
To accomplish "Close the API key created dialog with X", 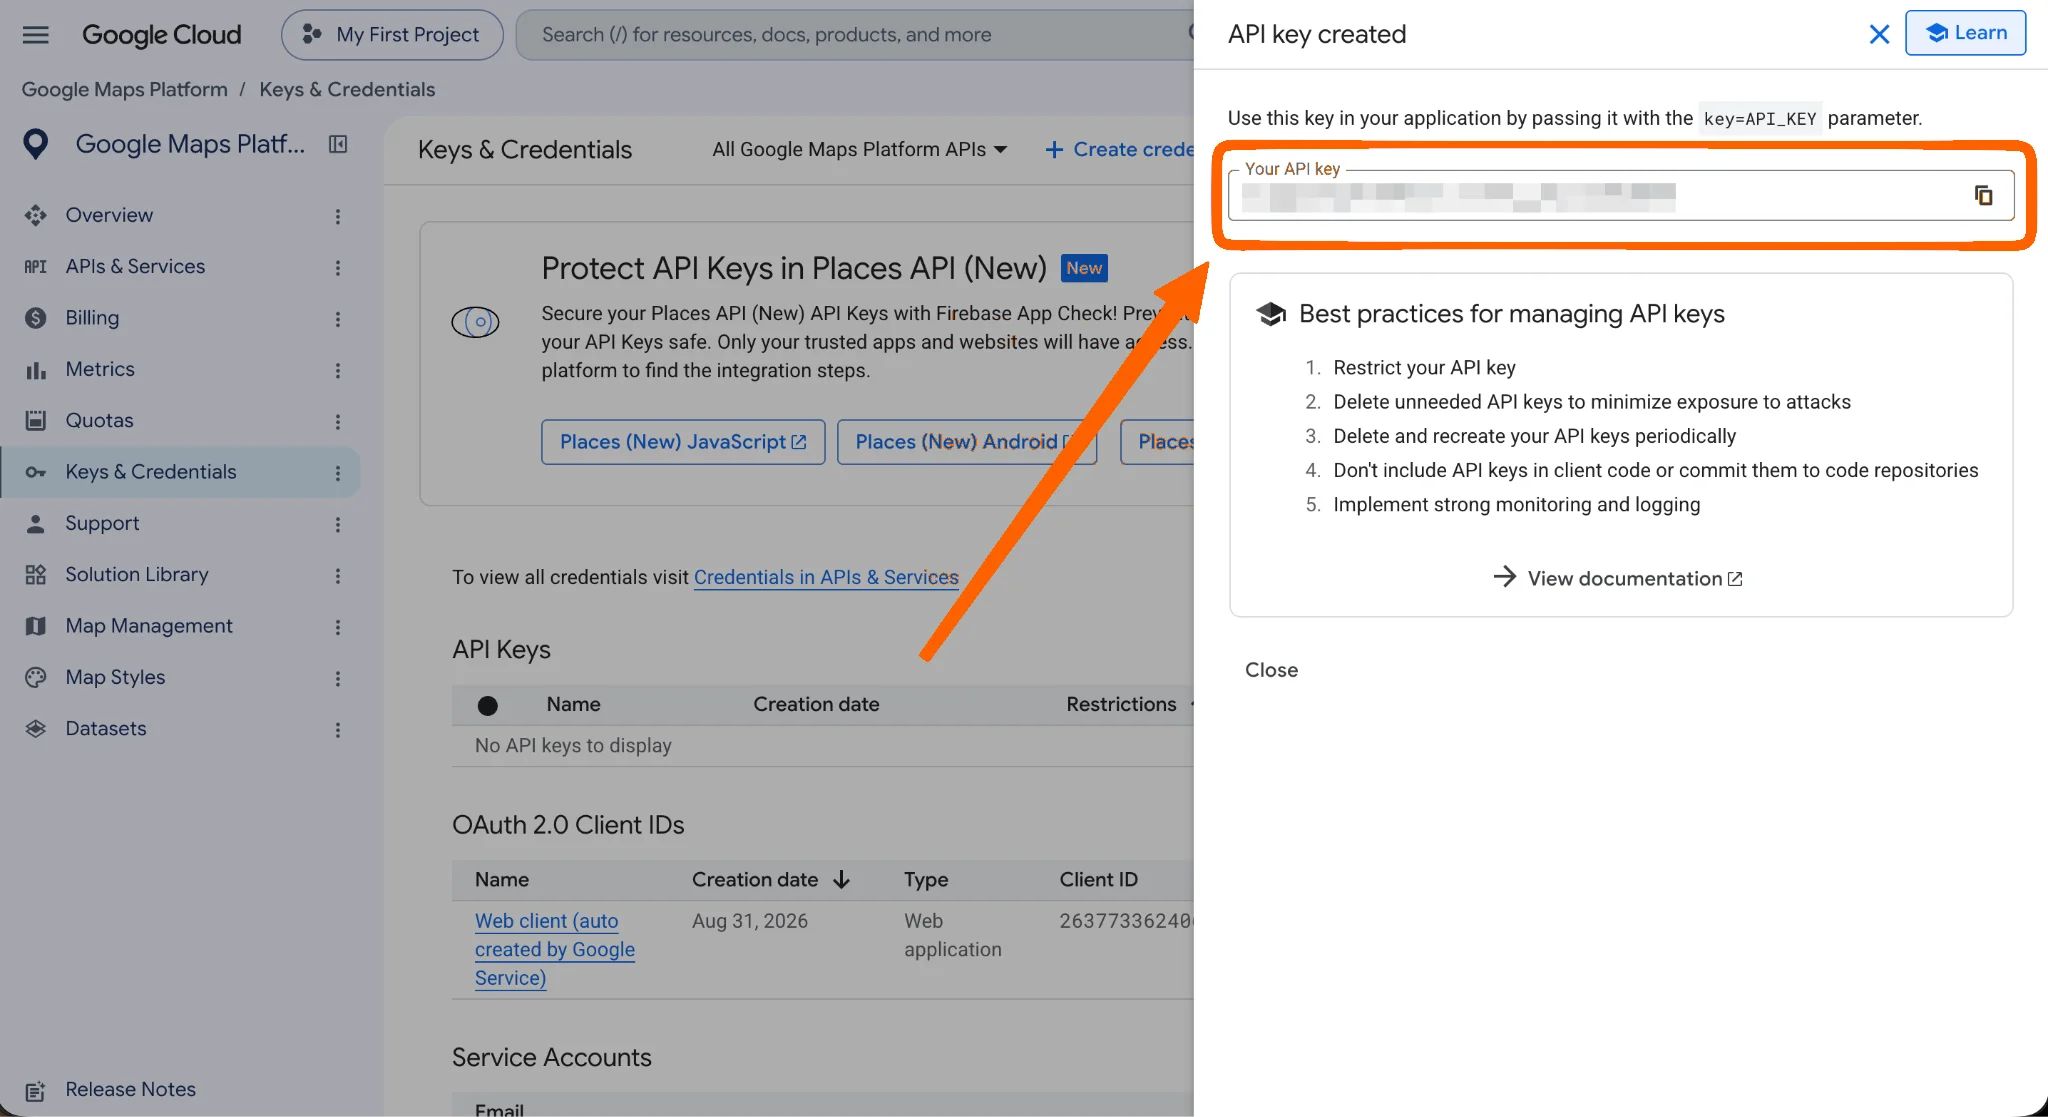I will pyautogui.click(x=1879, y=34).
